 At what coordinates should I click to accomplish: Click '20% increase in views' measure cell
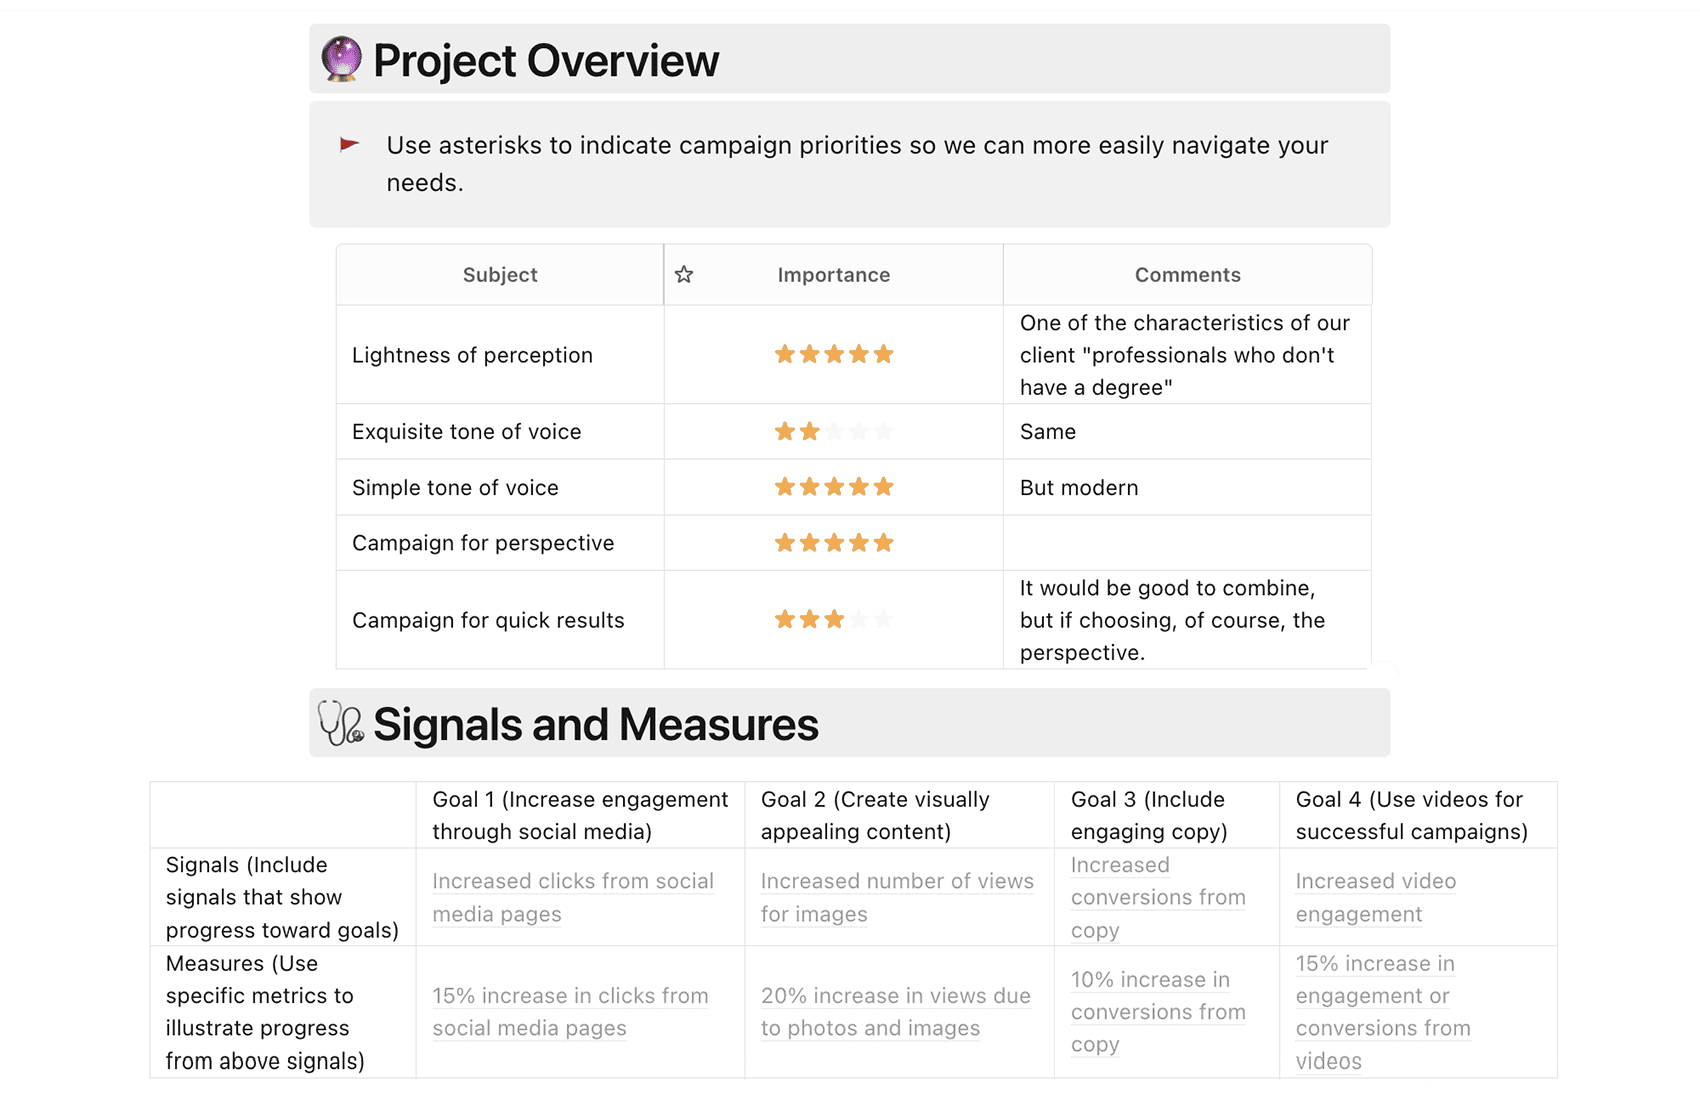click(899, 1012)
